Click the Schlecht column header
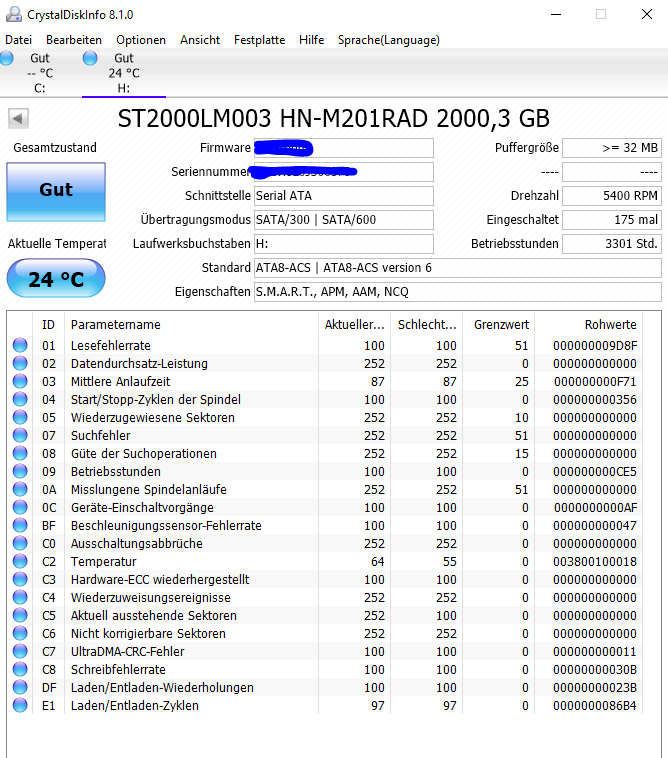The image size is (668, 758). [426, 324]
